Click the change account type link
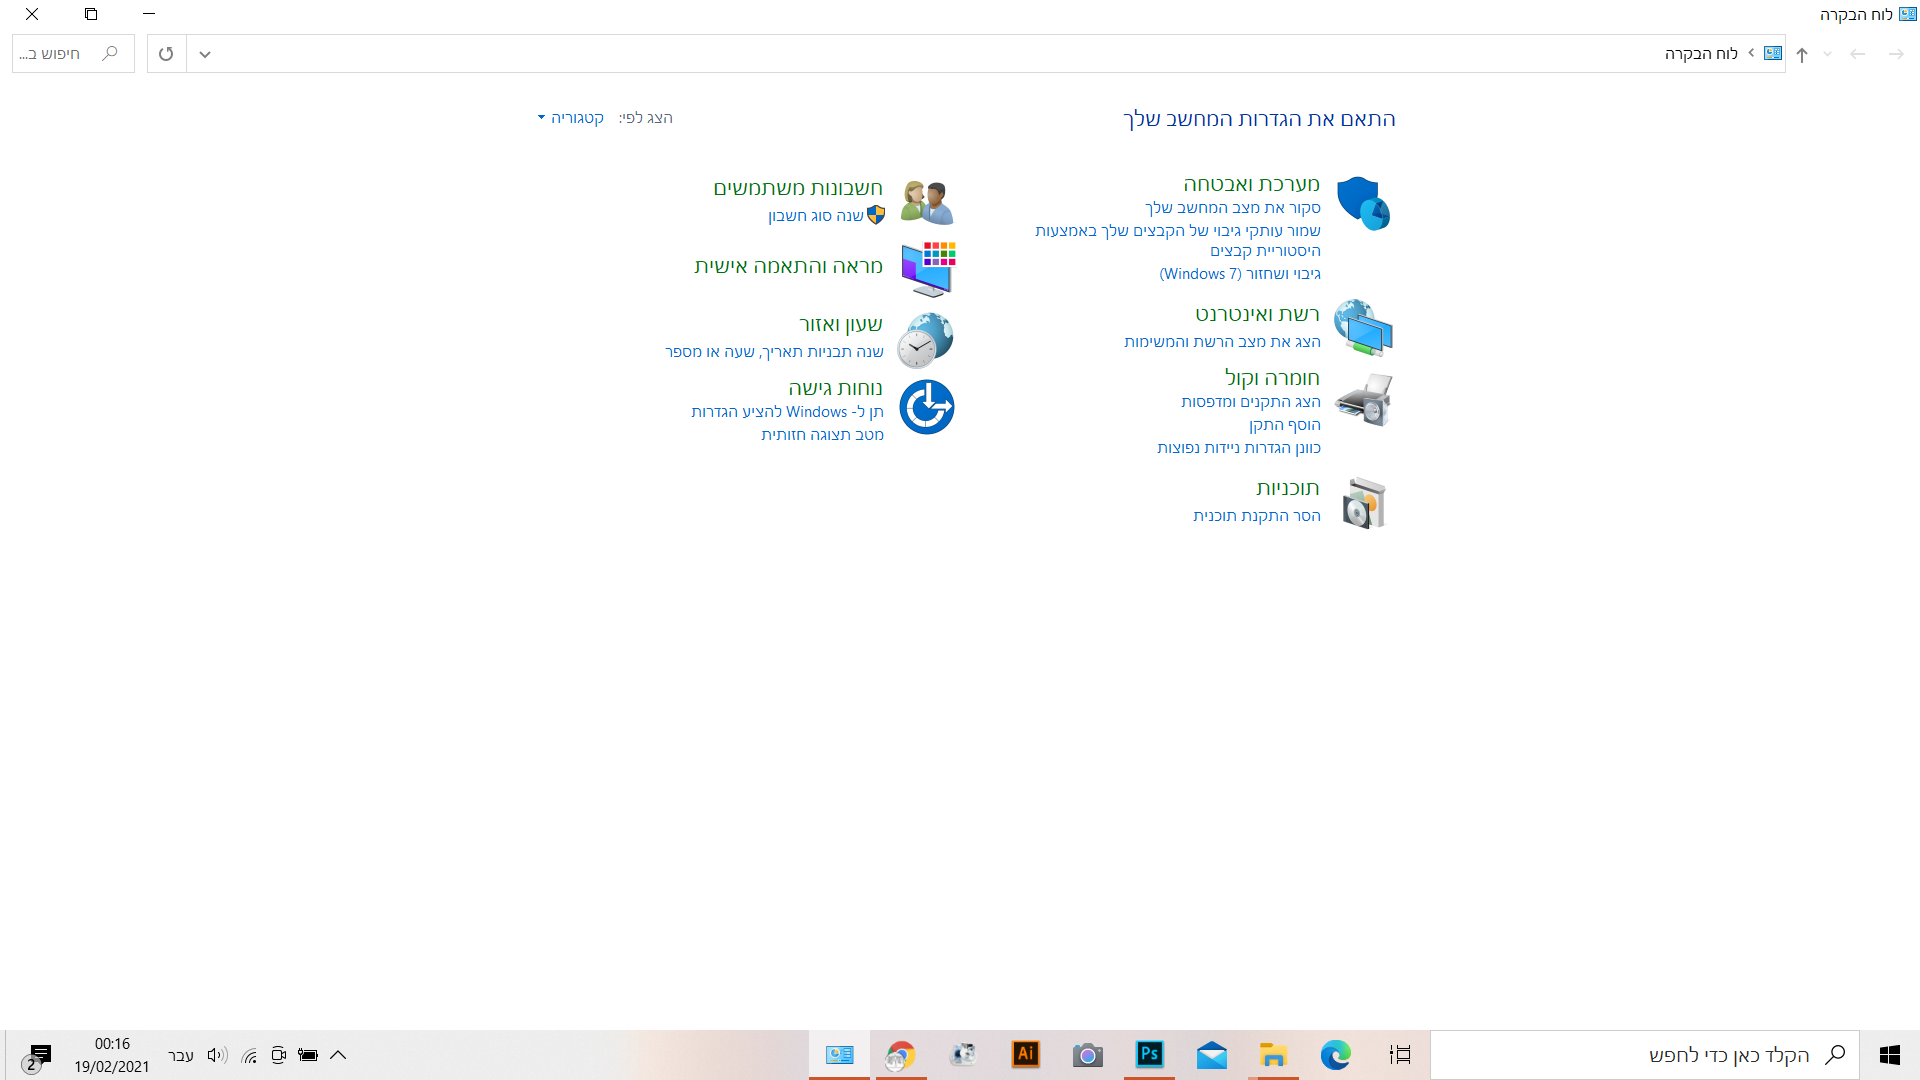The image size is (1920, 1080). (x=815, y=216)
